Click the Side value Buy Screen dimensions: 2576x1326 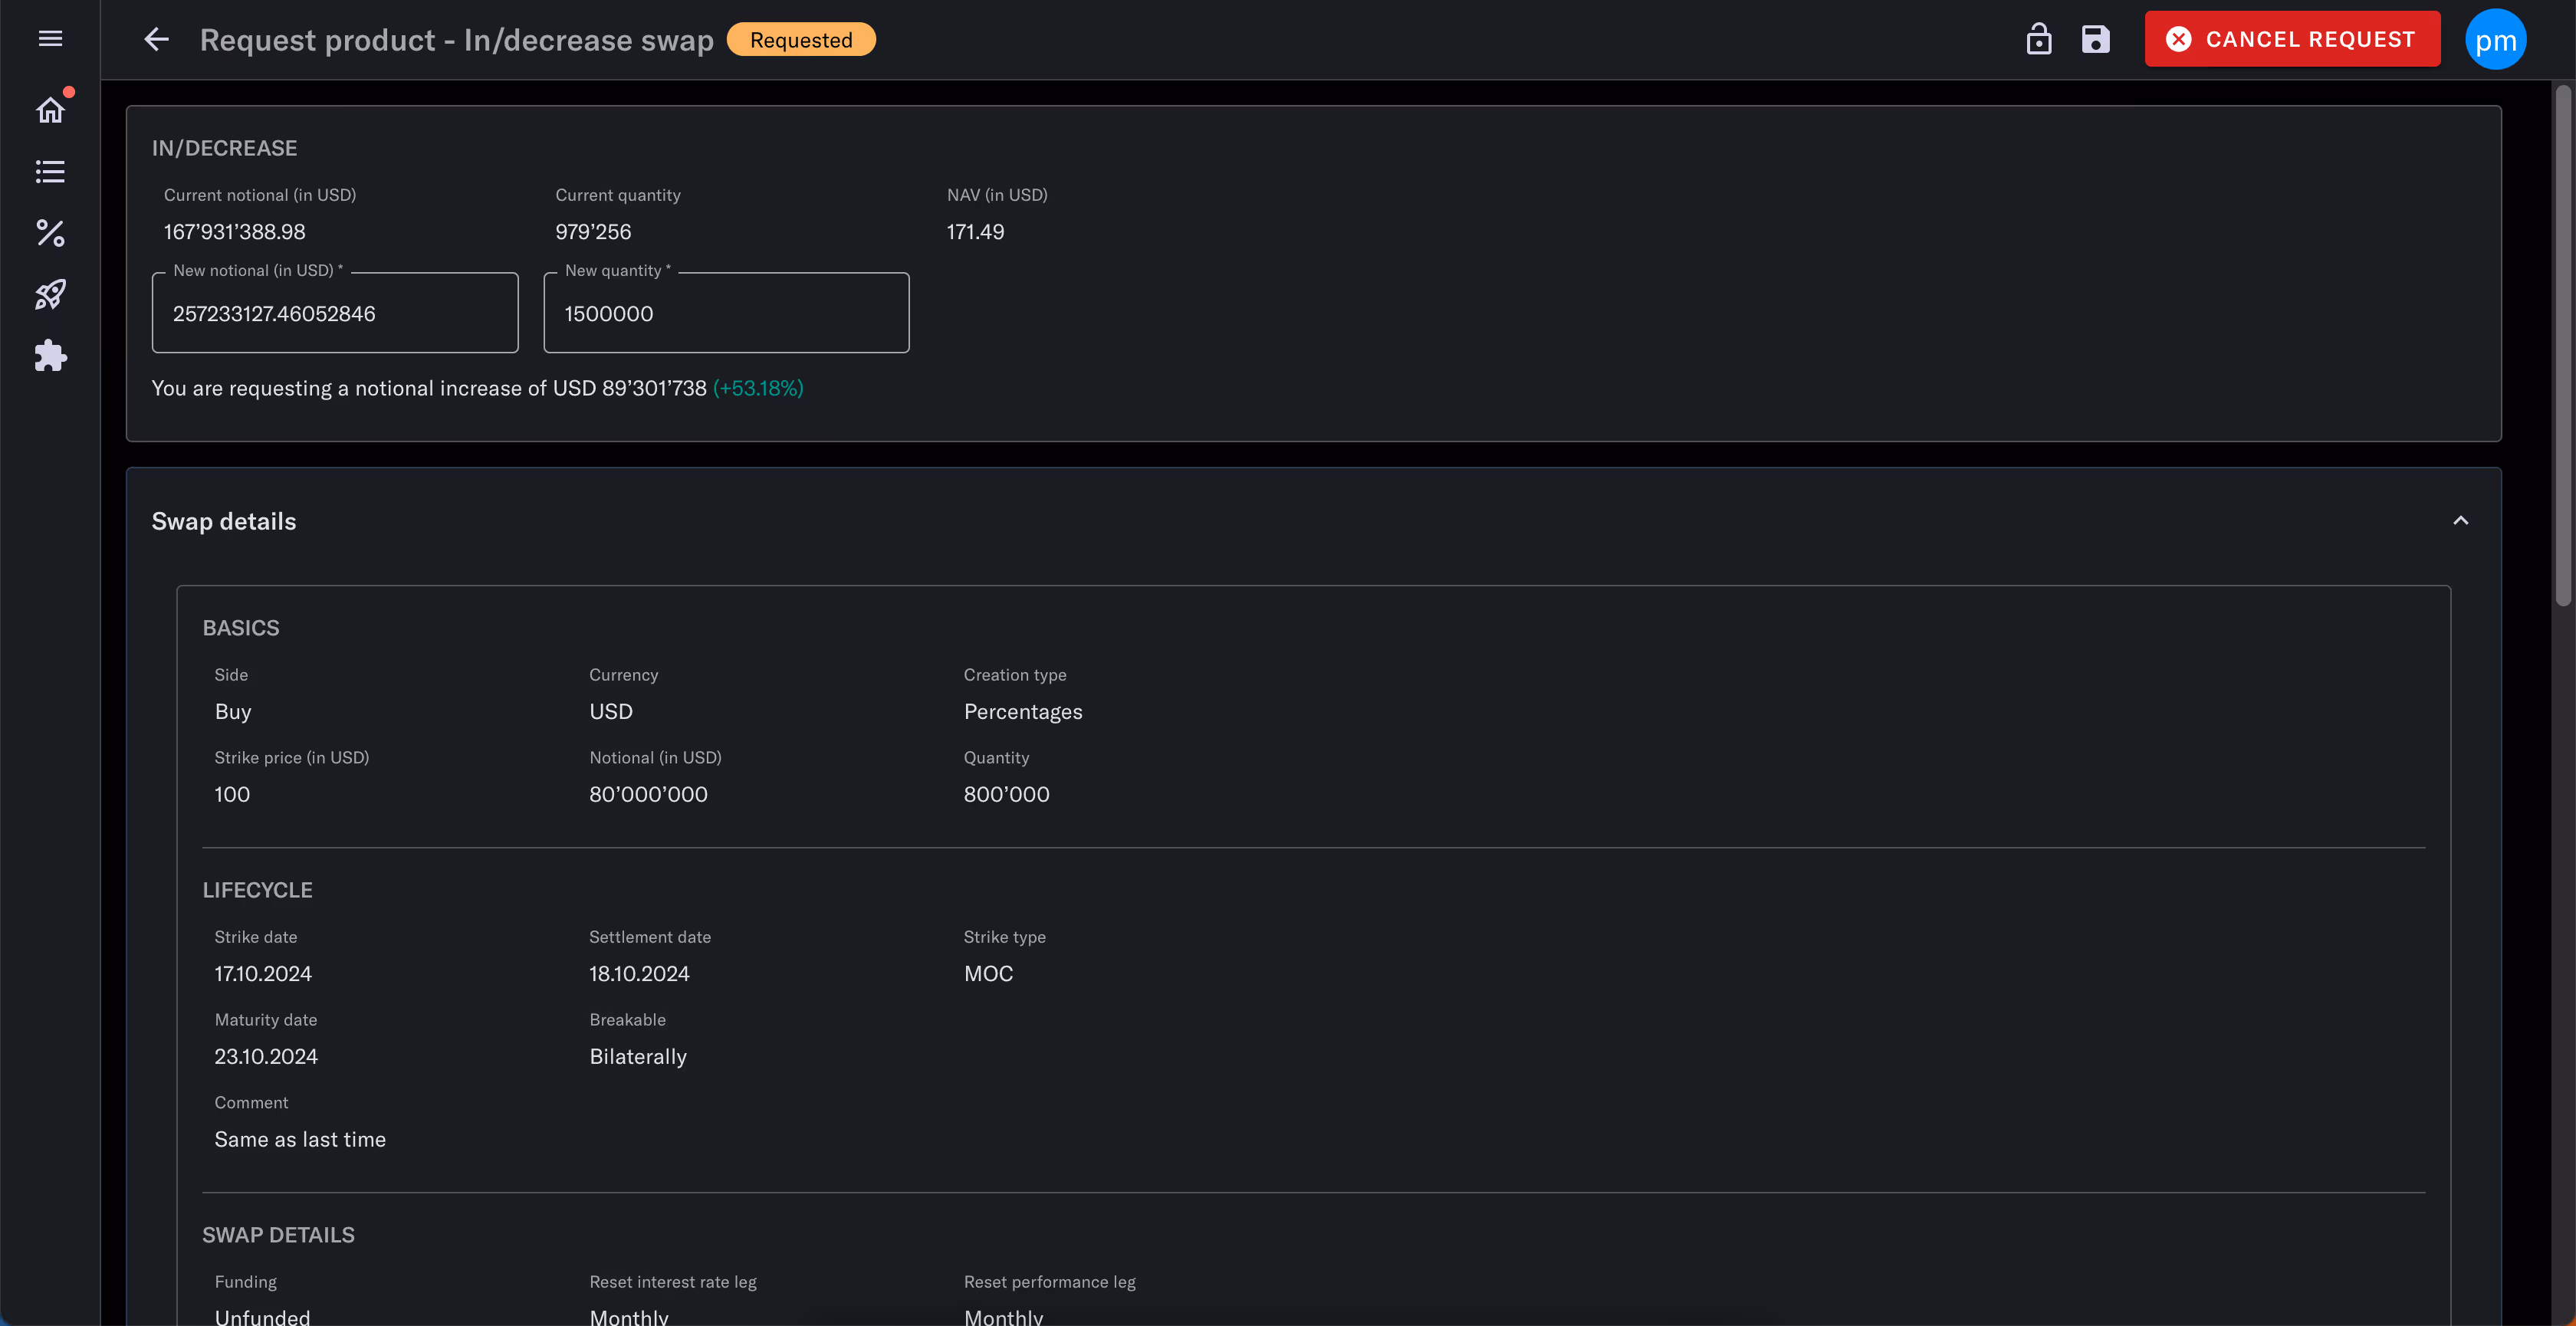233,712
